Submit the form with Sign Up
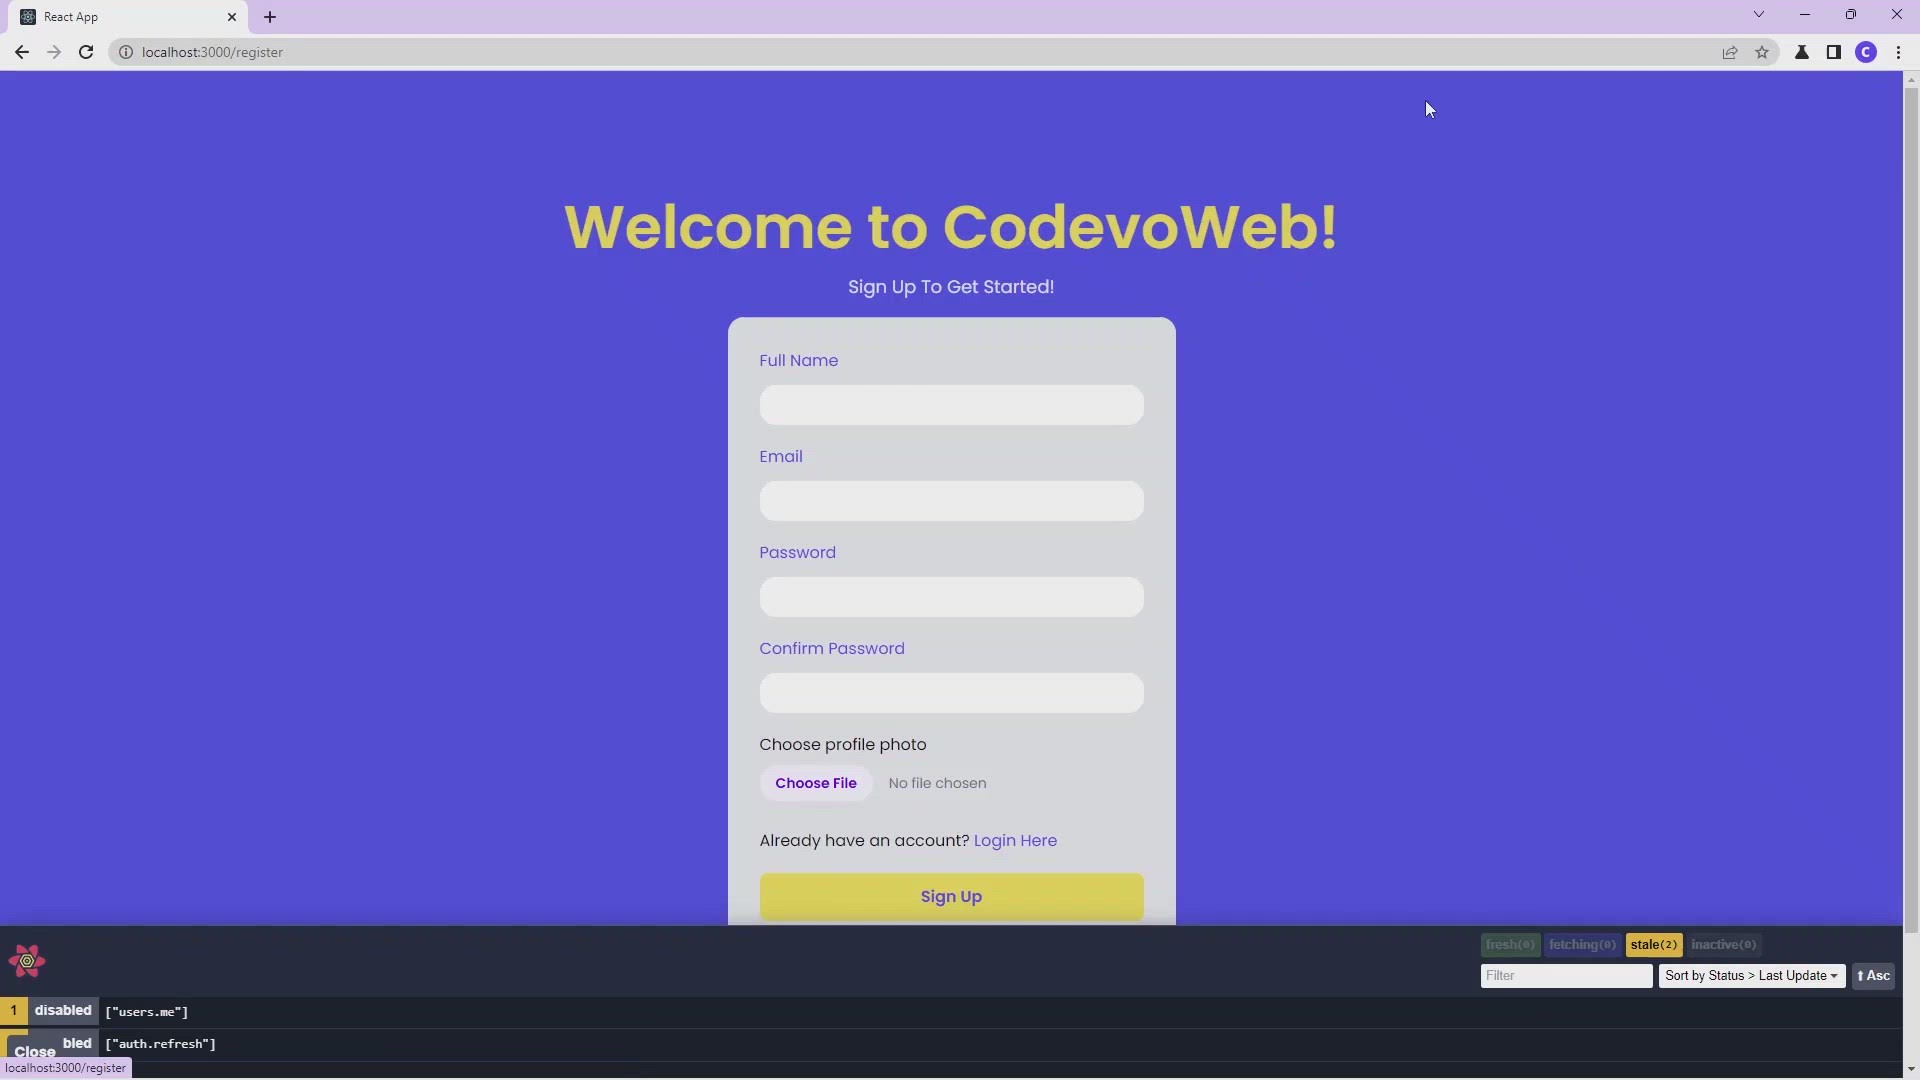 (x=951, y=897)
